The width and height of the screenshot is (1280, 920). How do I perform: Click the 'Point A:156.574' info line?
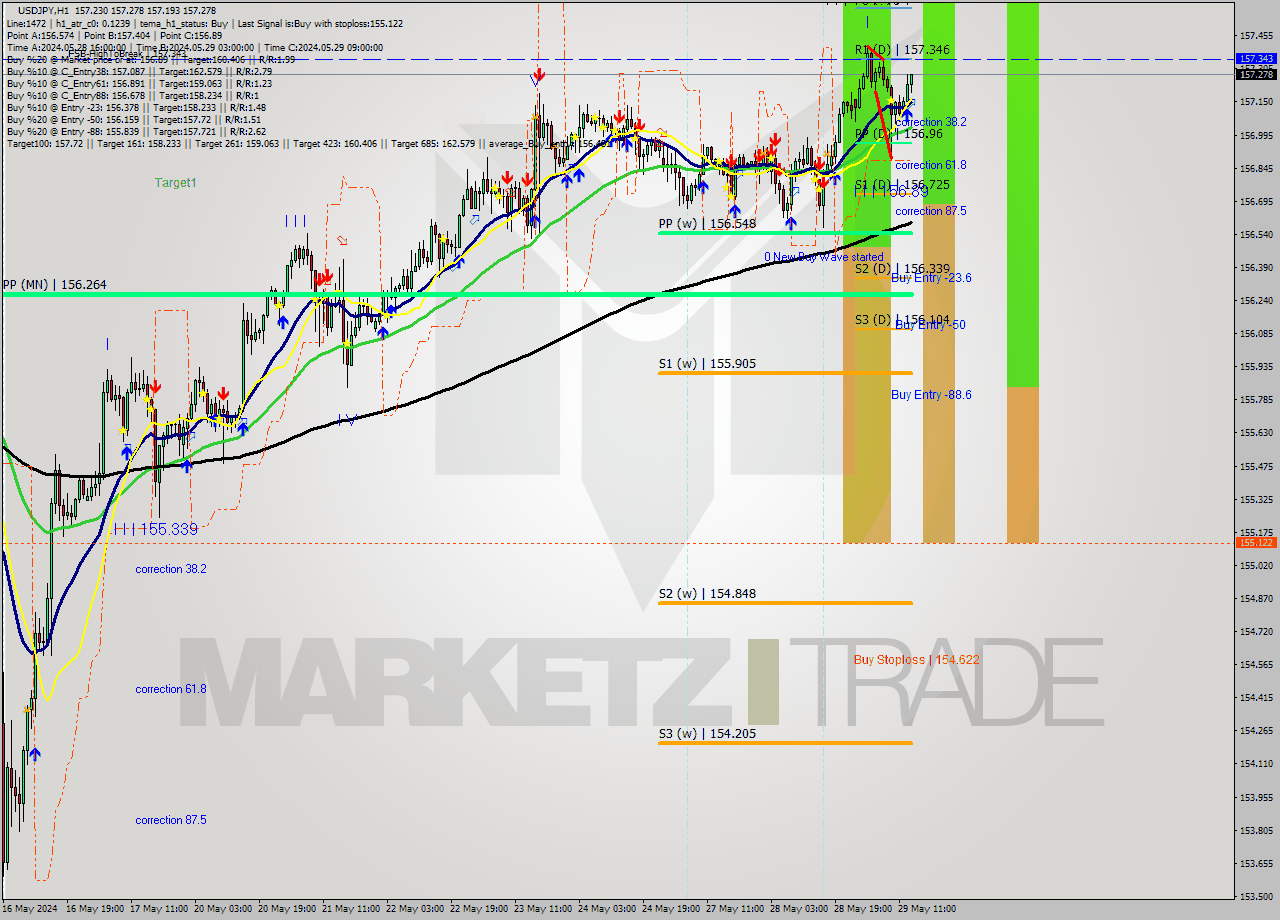(115, 35)
